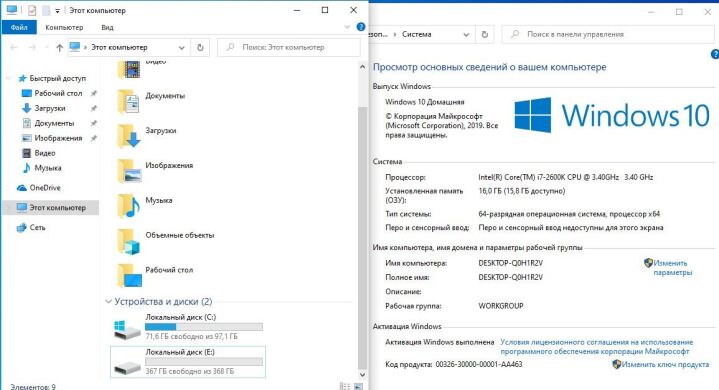Click the properties icon in quick access toolbar

tap(32, 10)
